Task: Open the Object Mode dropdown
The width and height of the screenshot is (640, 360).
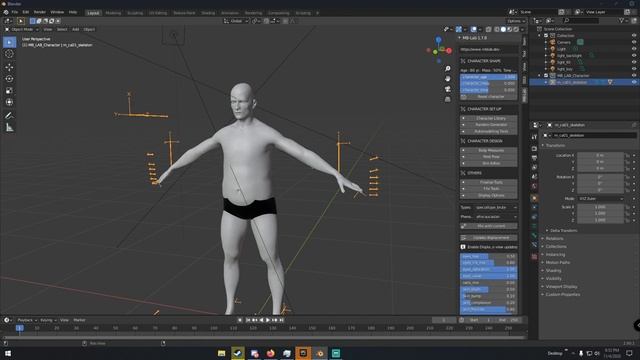Action: coord(22,29)
